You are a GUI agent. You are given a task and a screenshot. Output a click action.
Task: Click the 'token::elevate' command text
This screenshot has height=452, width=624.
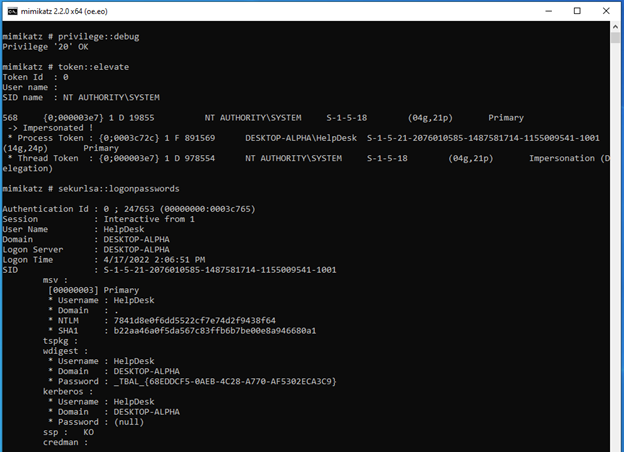94,67
